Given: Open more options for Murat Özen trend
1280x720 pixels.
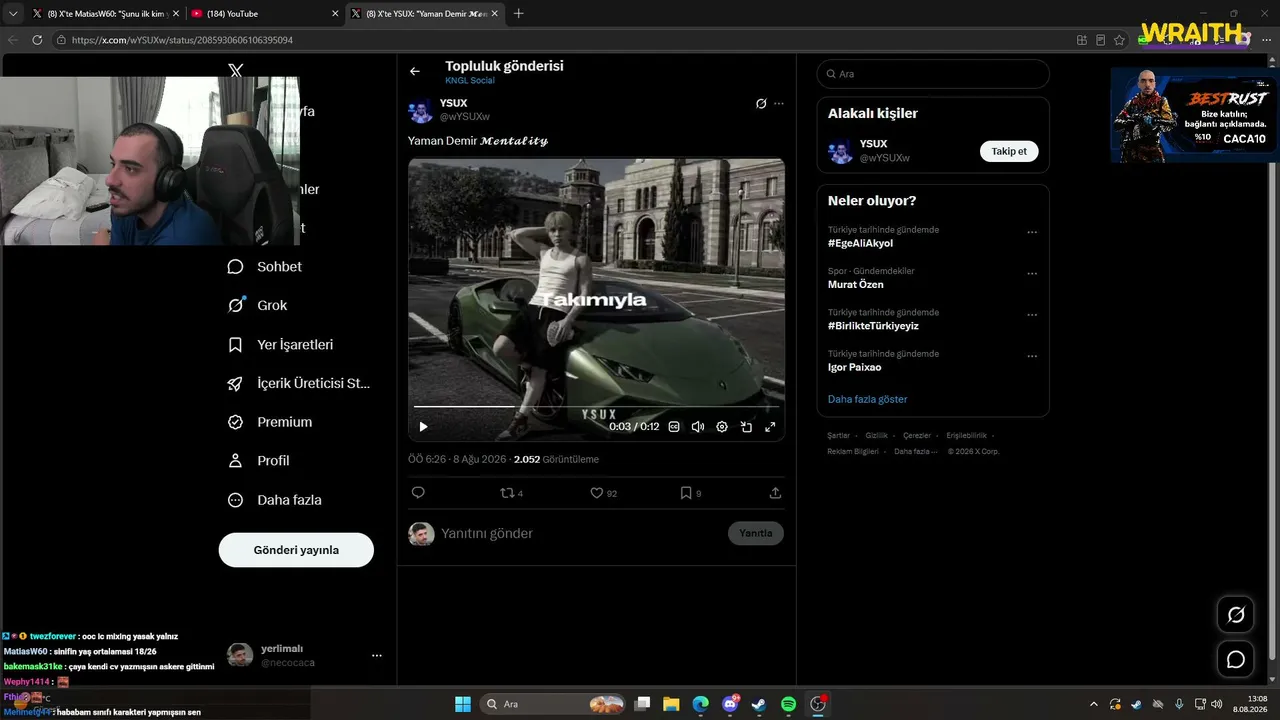Looking at the screenshot, I should click(x=1032, y=273).
